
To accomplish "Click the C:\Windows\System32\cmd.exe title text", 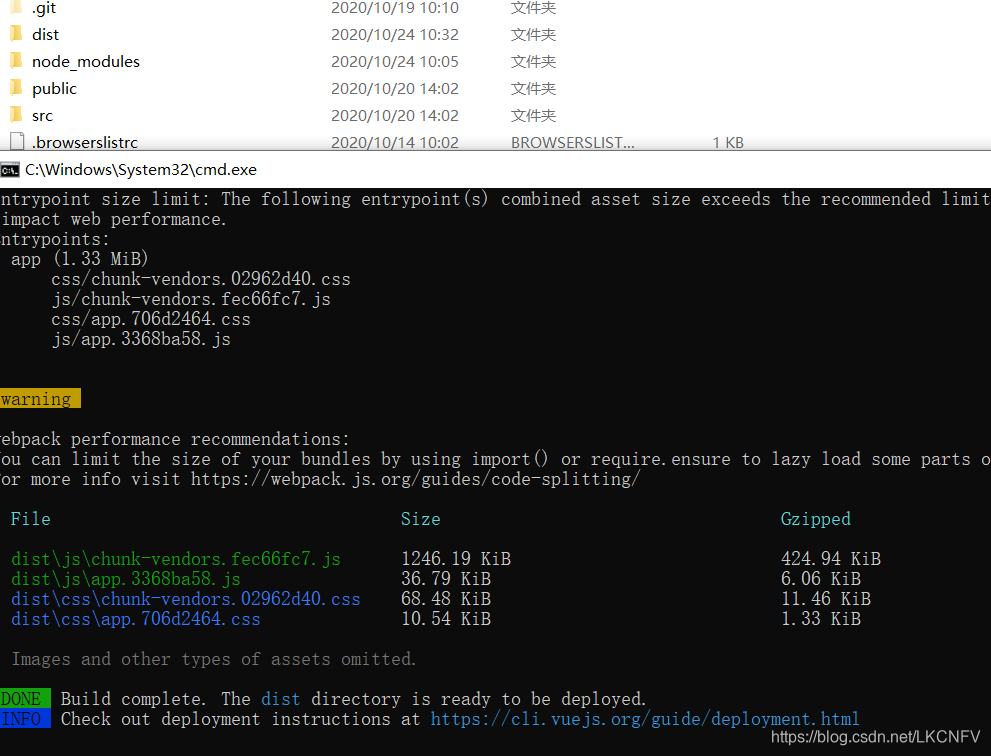I will 141,170.
